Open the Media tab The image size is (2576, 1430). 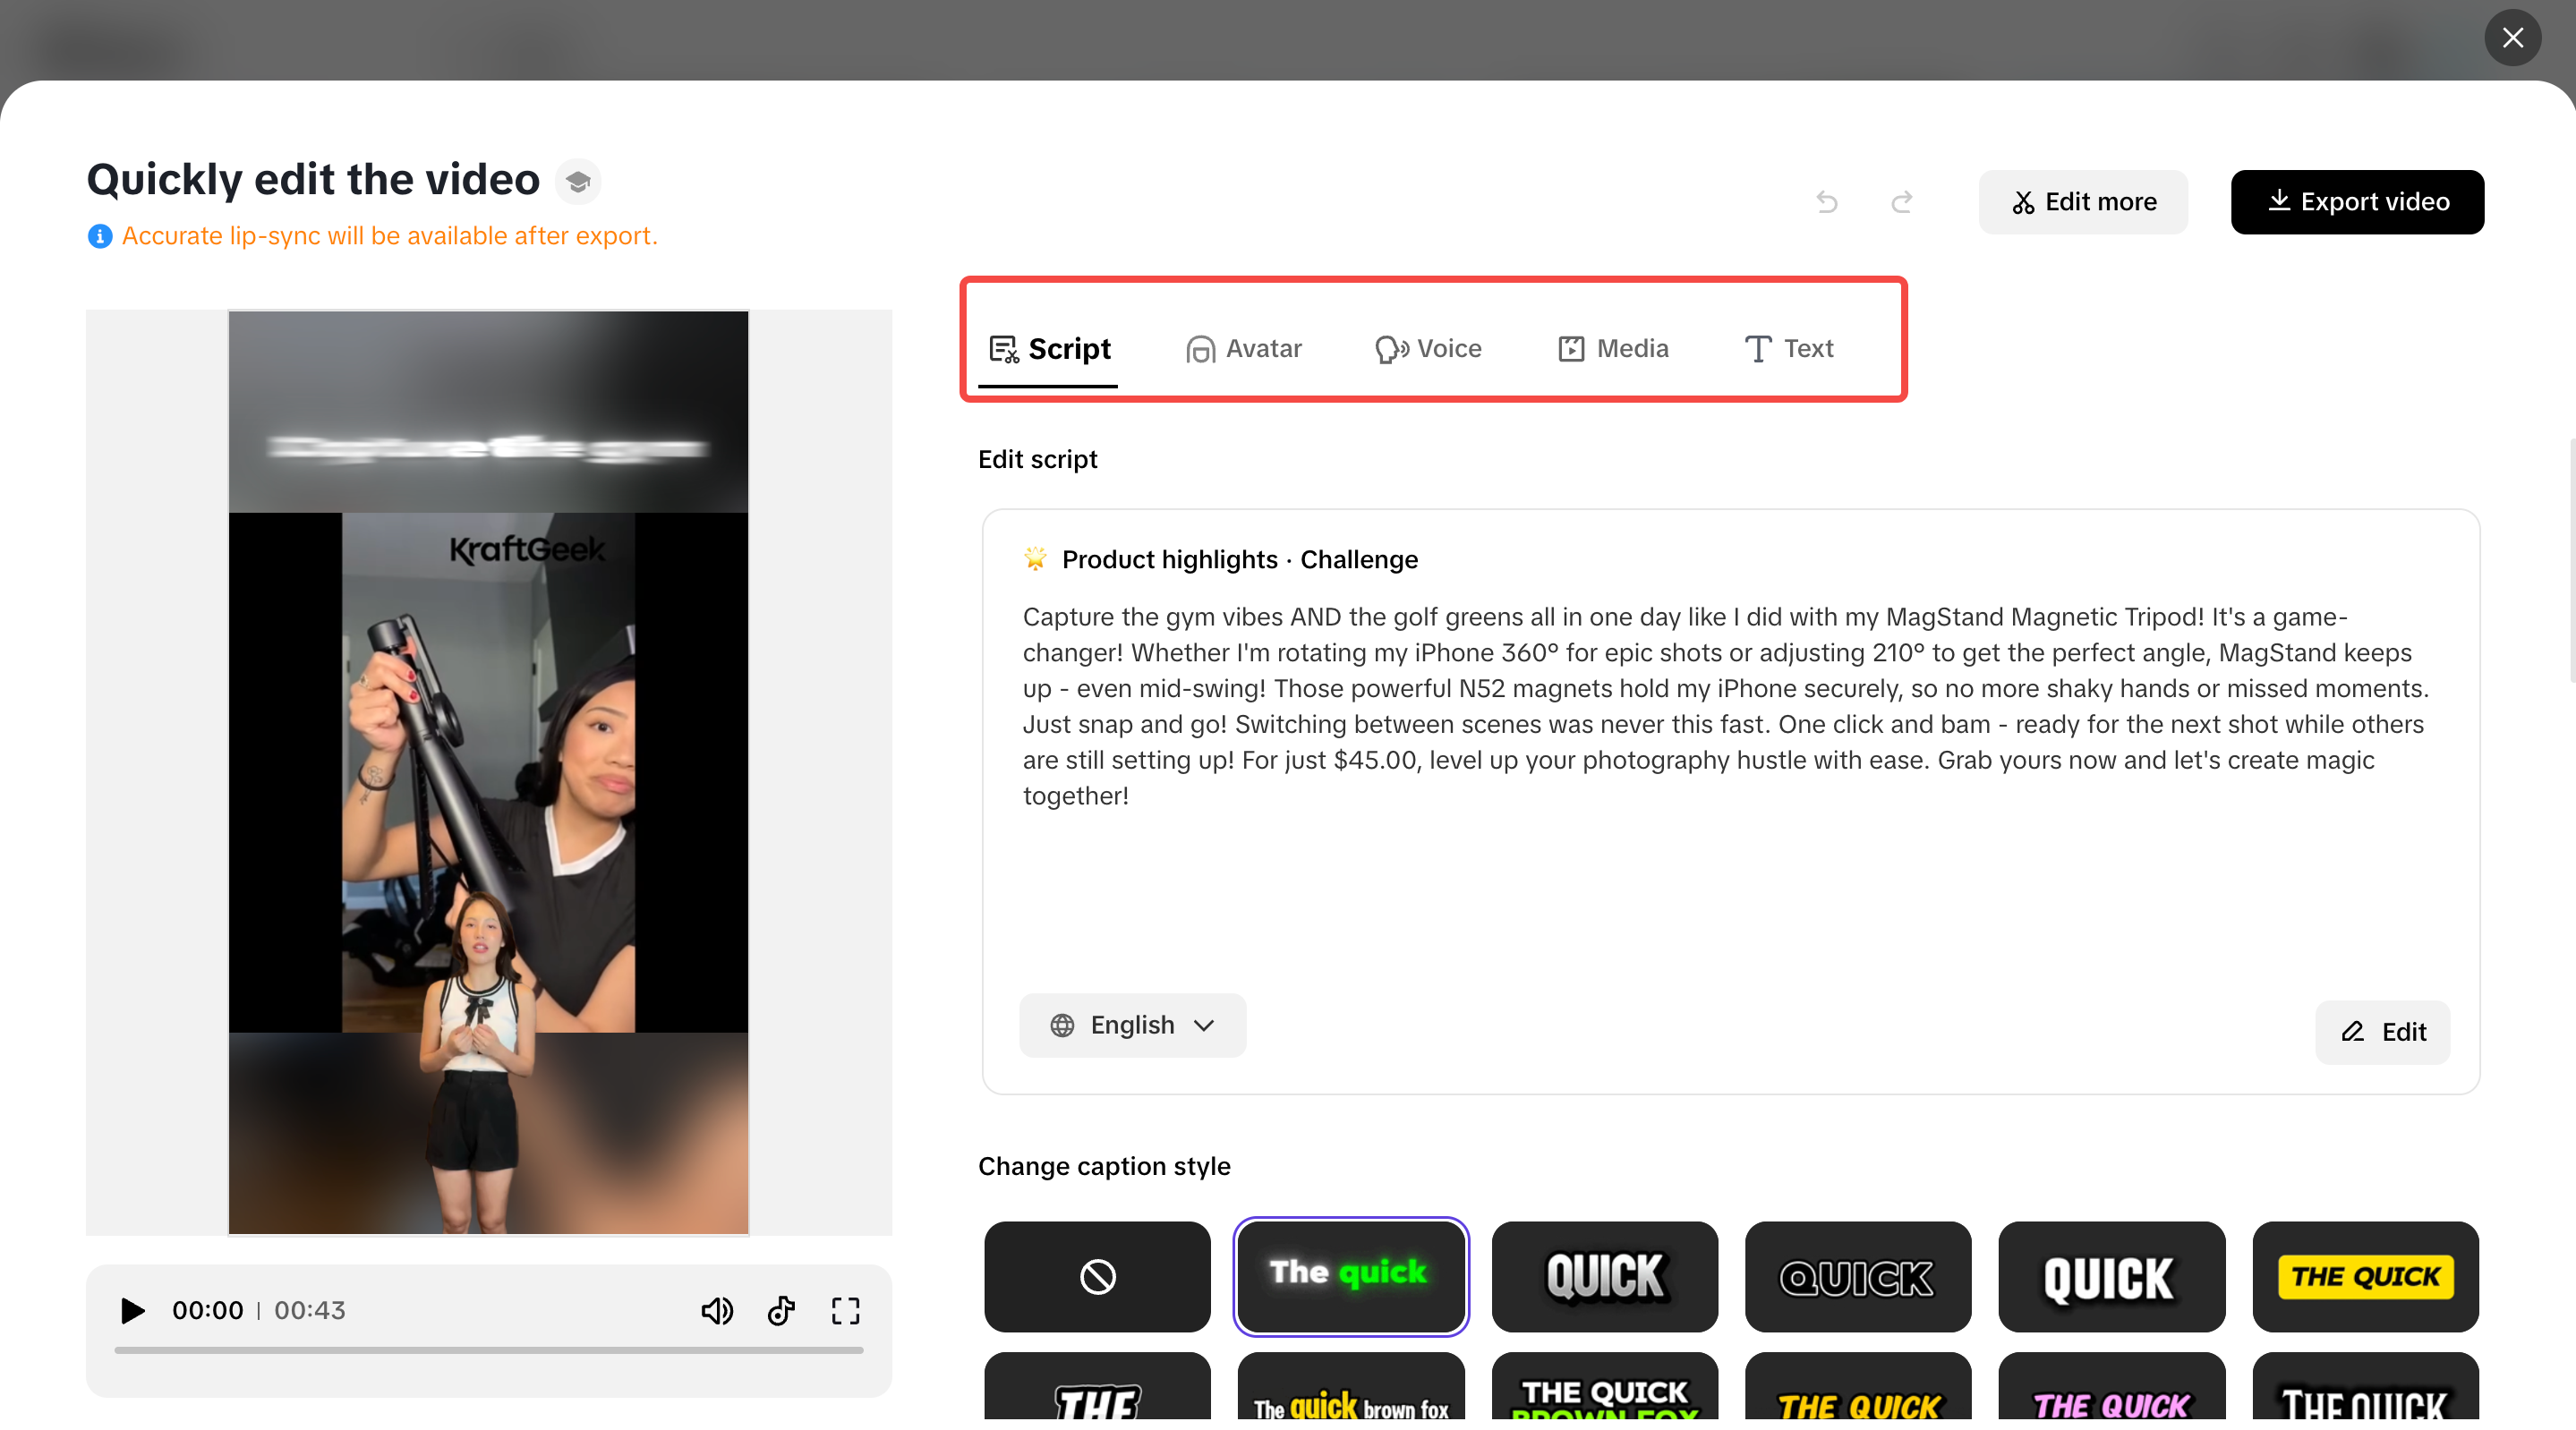1613,348
